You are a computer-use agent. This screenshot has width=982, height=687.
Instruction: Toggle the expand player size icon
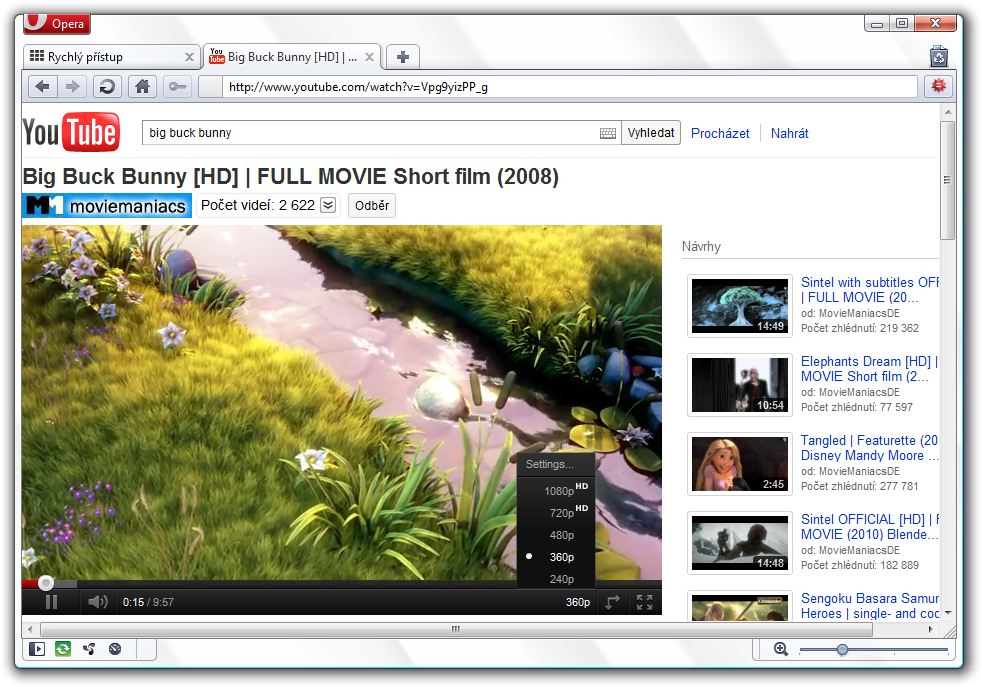[612, 602]
